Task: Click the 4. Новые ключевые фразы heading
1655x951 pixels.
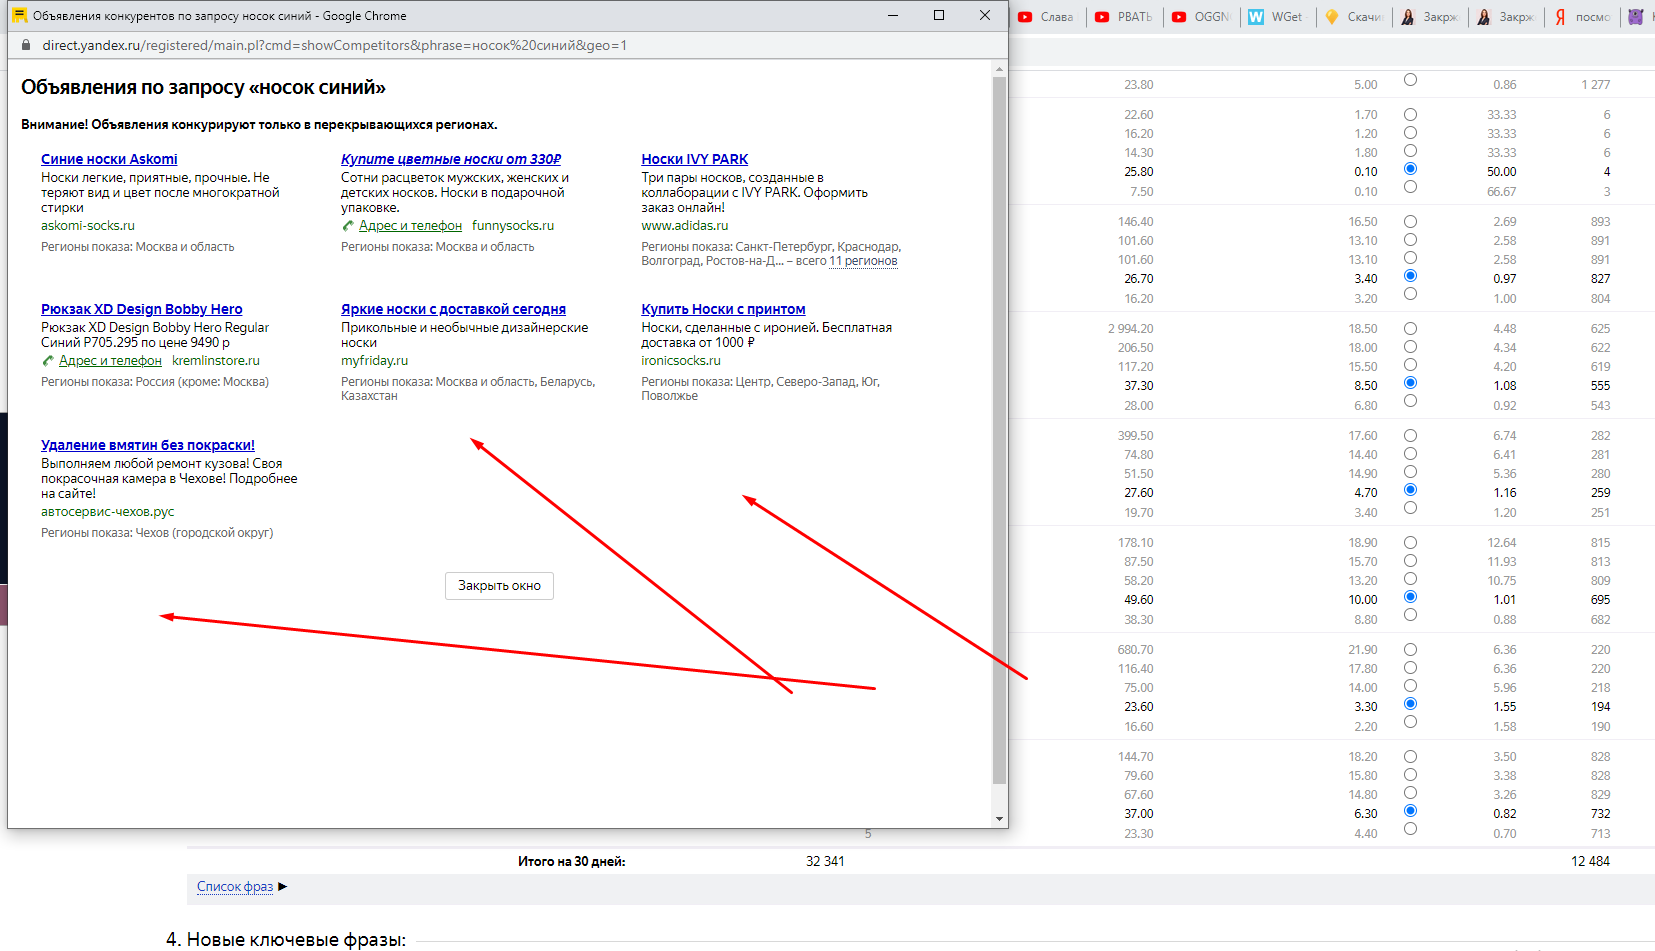Action: (x=286, y=940)
